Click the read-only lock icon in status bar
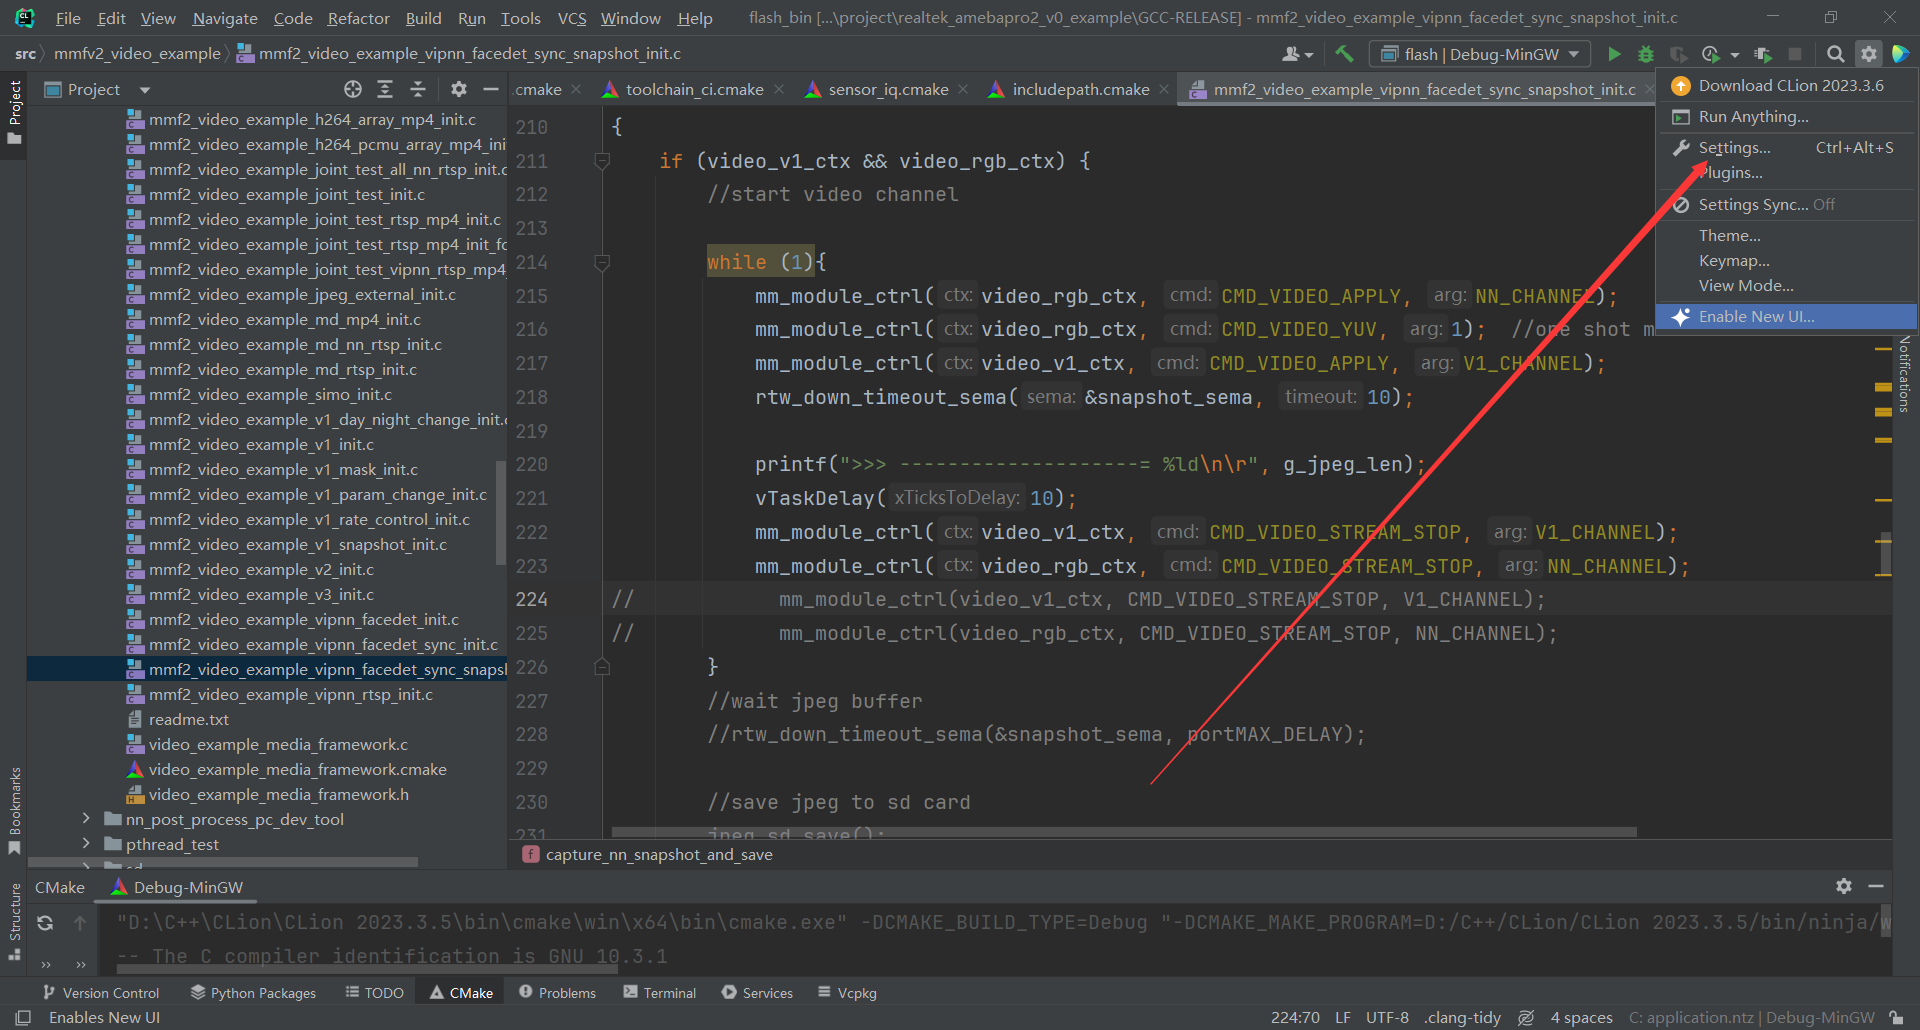 (1896, 1017)
